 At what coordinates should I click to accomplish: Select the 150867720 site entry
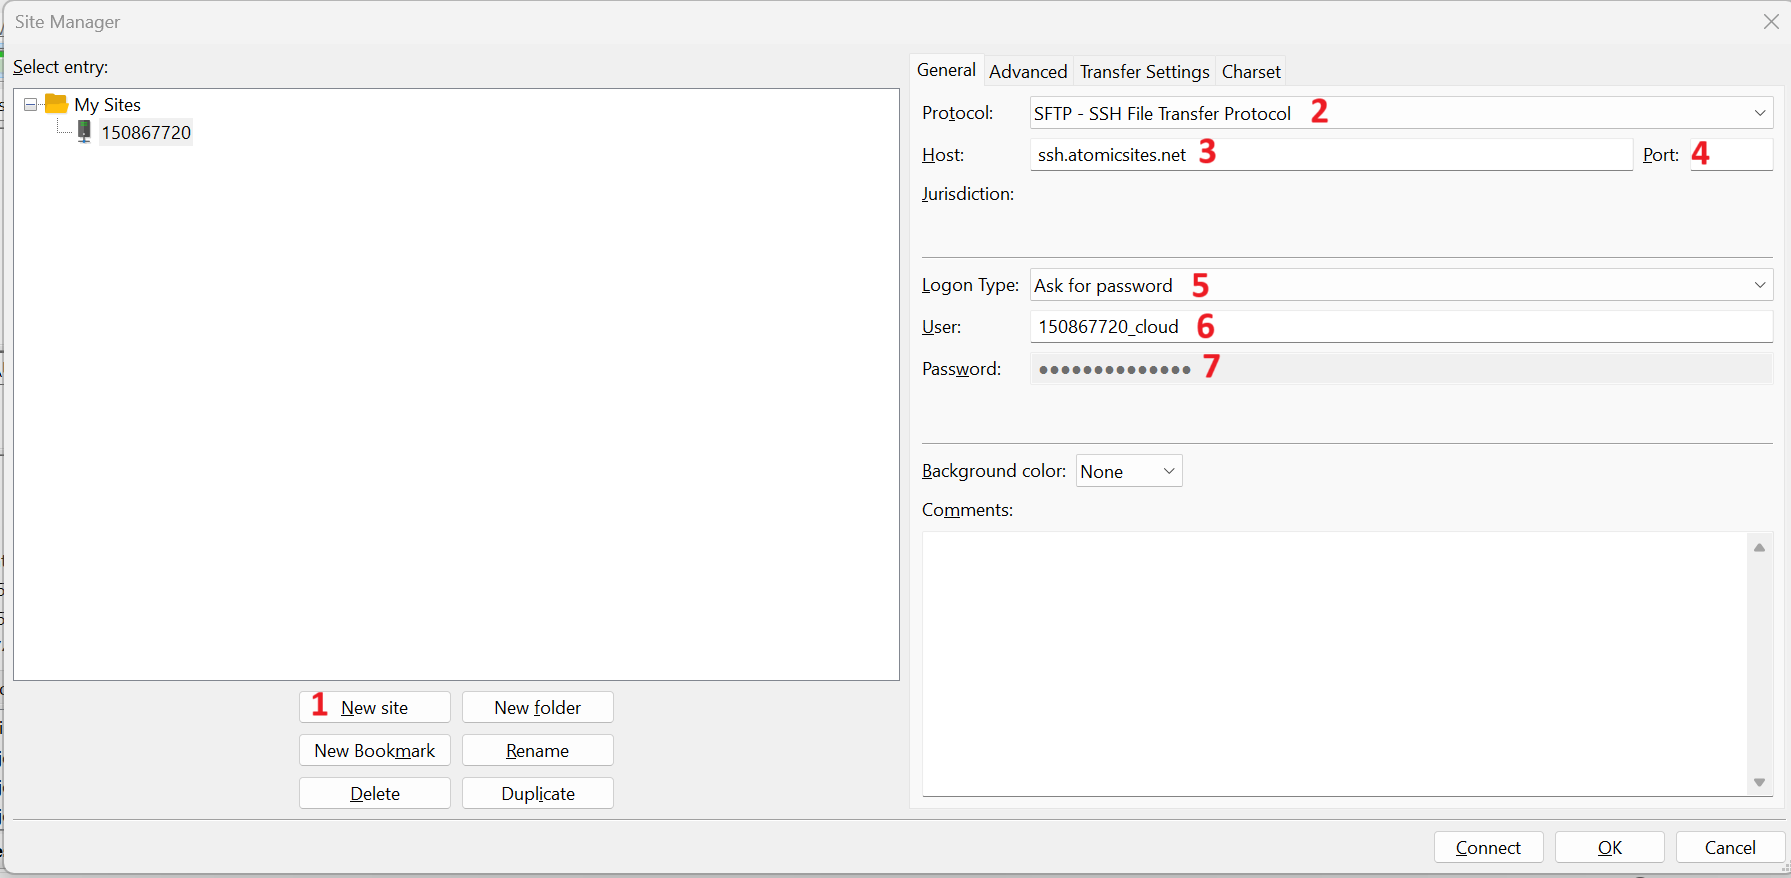(x=146, y=133)
